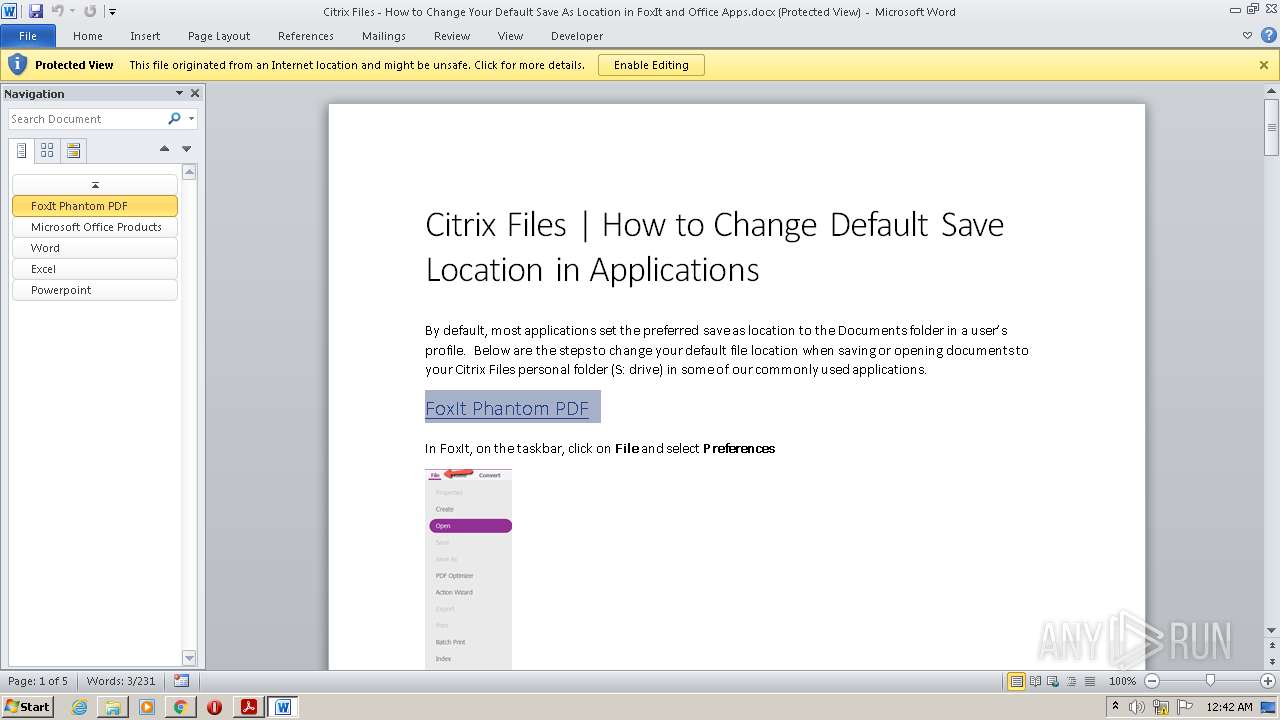Image resolution: width=1280 pixels, height=720 pixels.
Task: Open the search options dropdown arrow
Action: [x=191, y=119]
